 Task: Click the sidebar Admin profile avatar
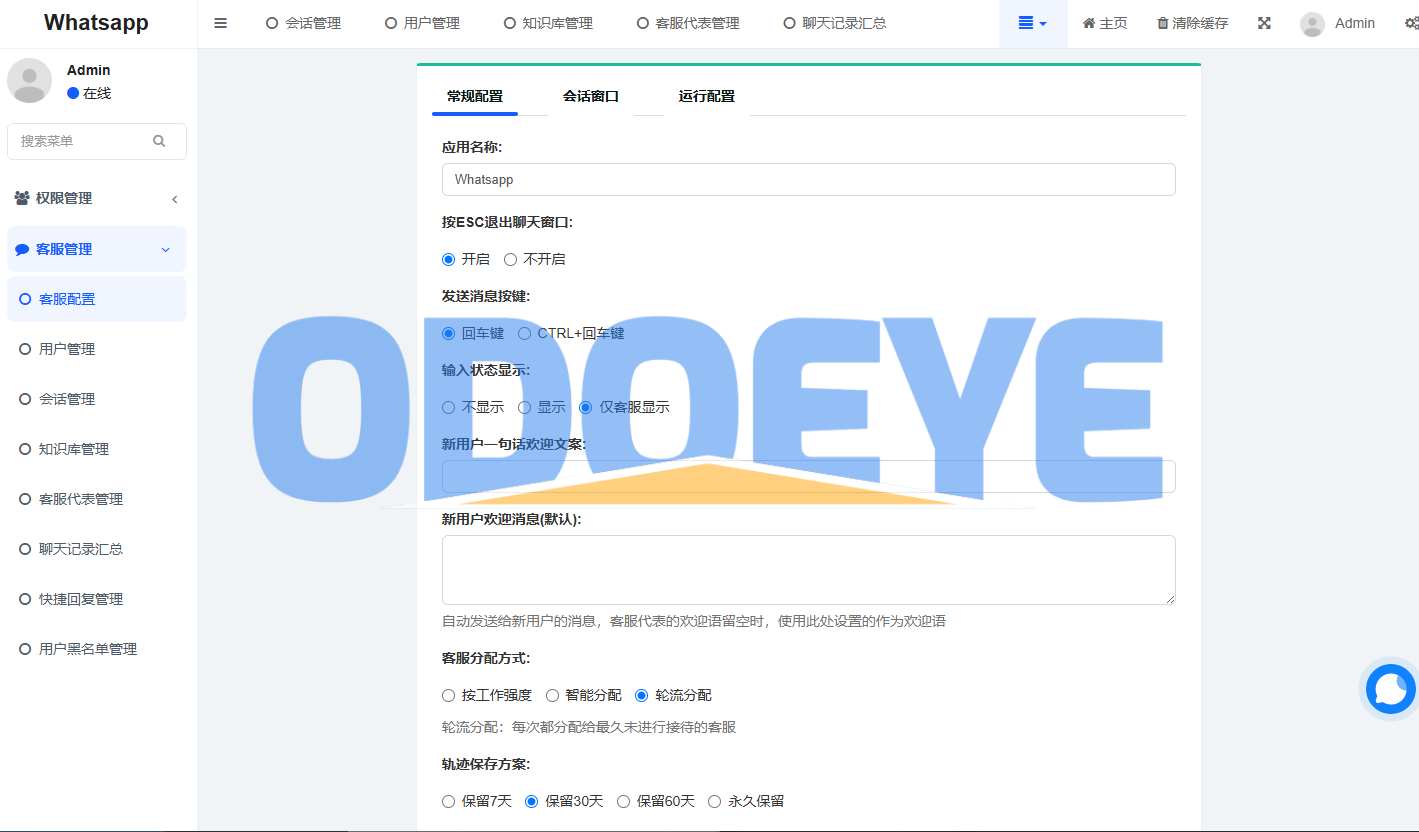(x=30, y=80)
